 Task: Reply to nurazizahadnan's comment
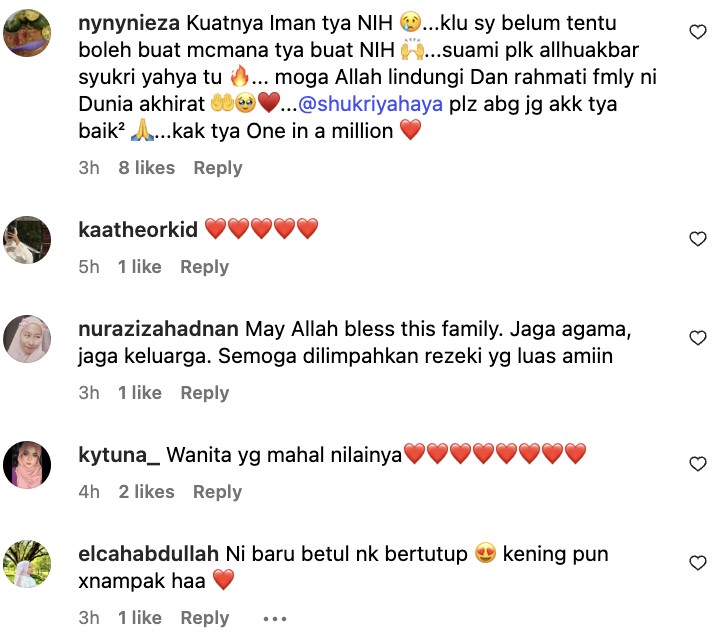point(204,393)
